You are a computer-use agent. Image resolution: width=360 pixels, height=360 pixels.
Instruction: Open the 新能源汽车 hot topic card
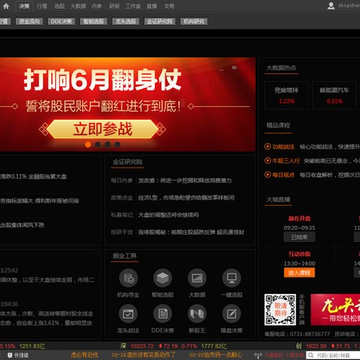coord(334,95)
